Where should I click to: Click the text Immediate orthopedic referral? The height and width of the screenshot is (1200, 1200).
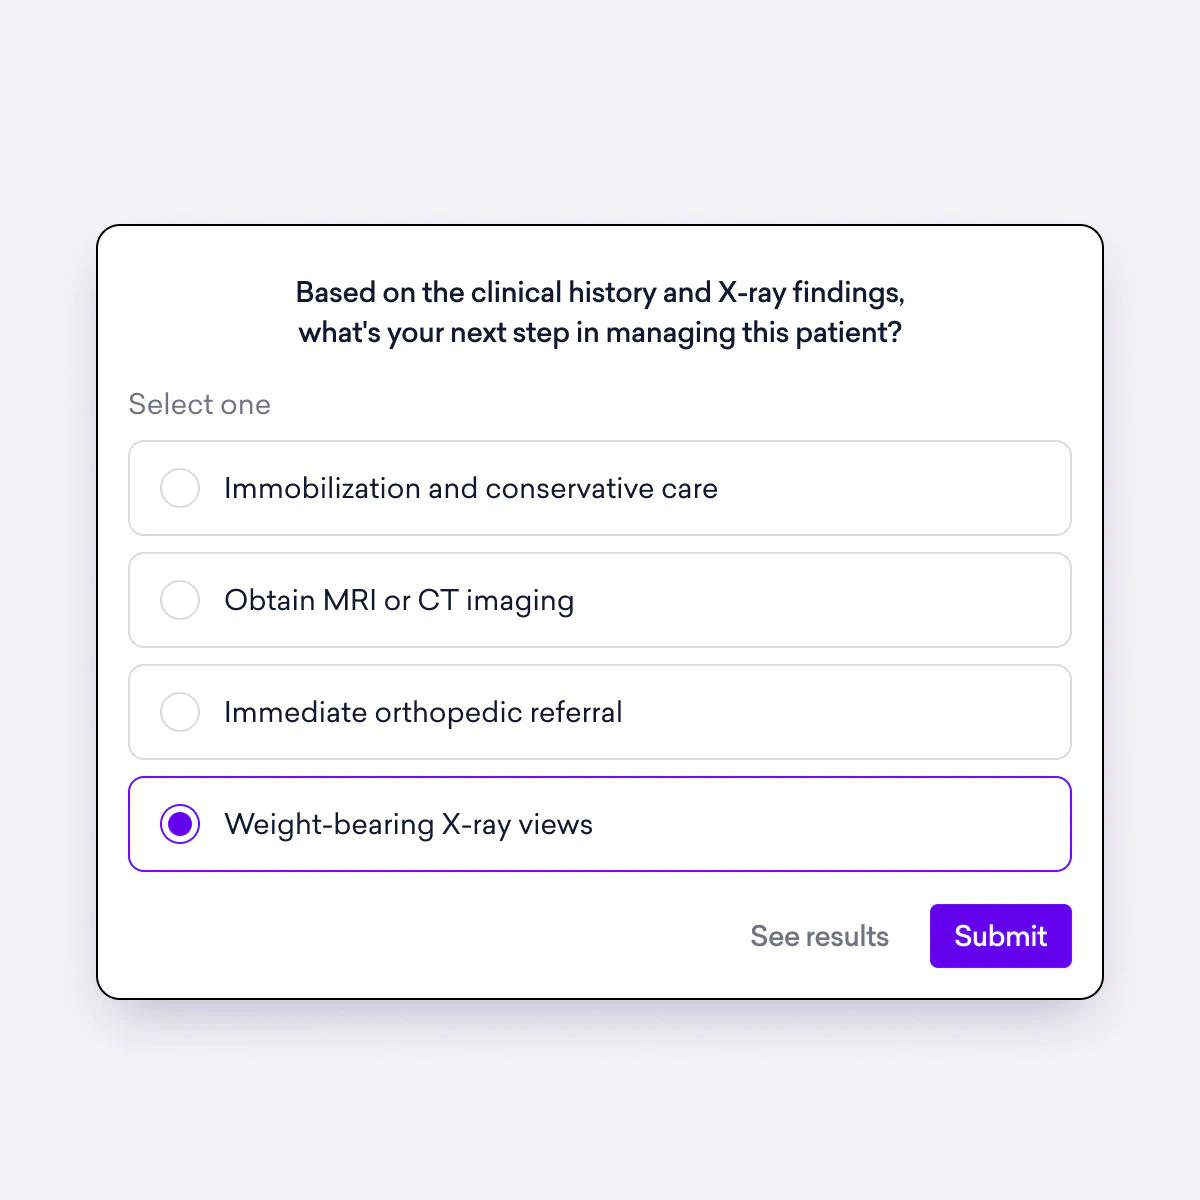pos(423,712)
